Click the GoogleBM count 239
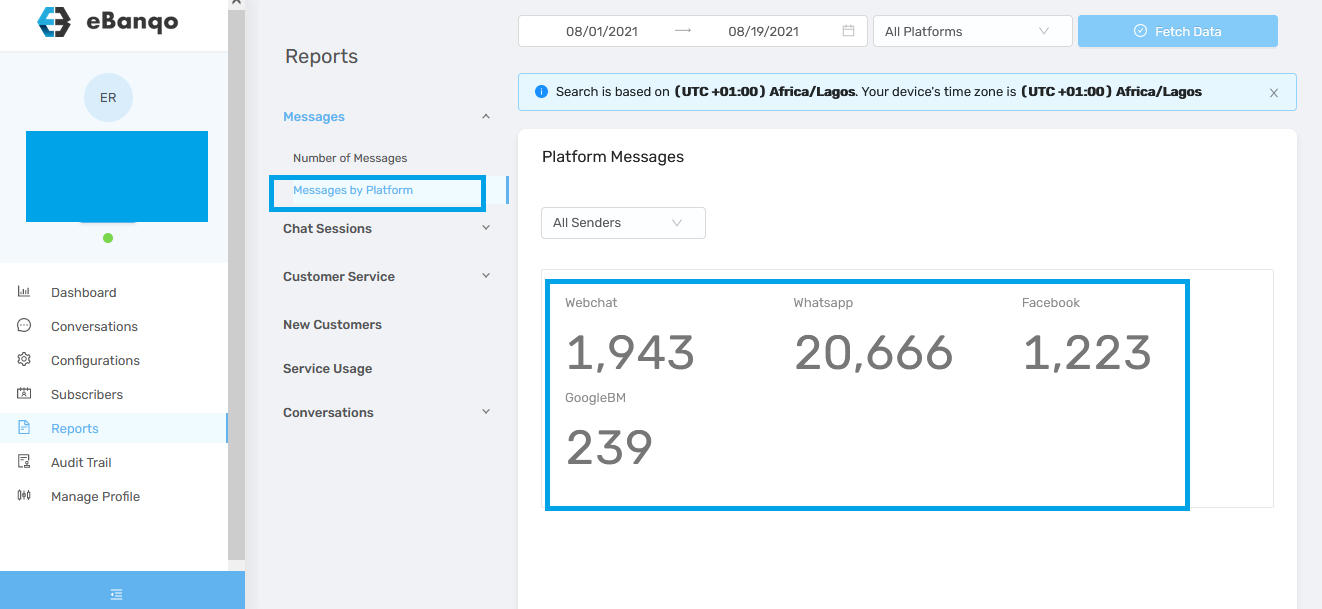 [x=609, y=448]
